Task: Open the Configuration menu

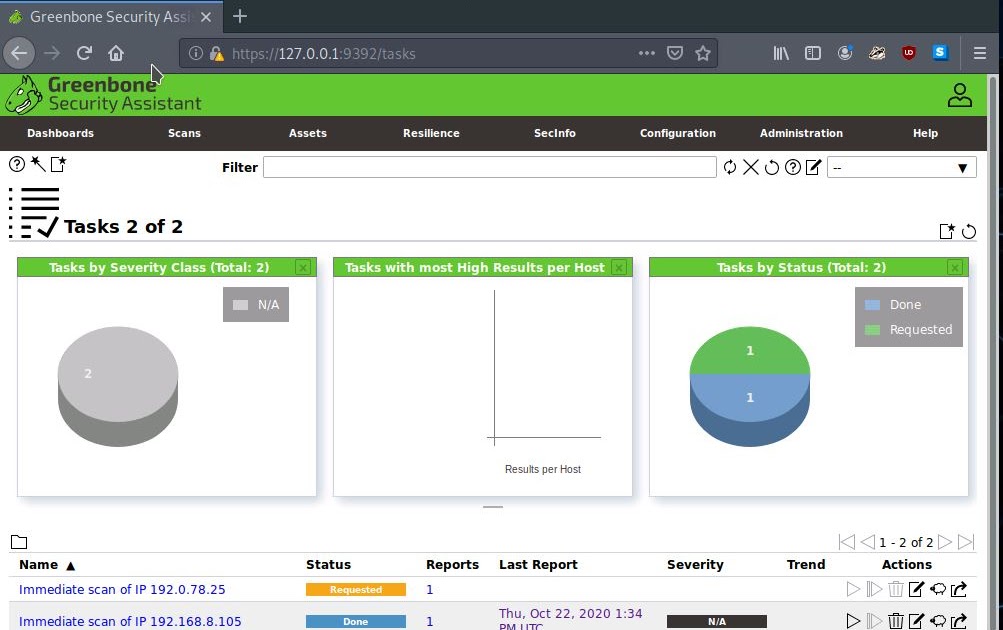Action: (678, 133)
